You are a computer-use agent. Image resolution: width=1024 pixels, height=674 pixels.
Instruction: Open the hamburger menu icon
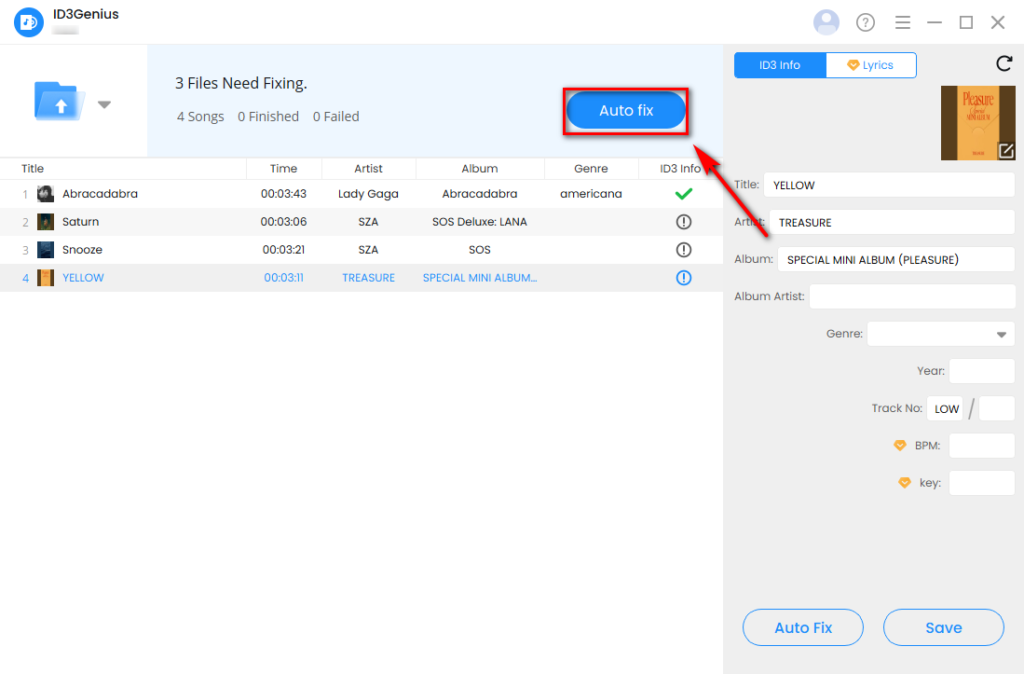pyautogui.click(x=902, y=21)
